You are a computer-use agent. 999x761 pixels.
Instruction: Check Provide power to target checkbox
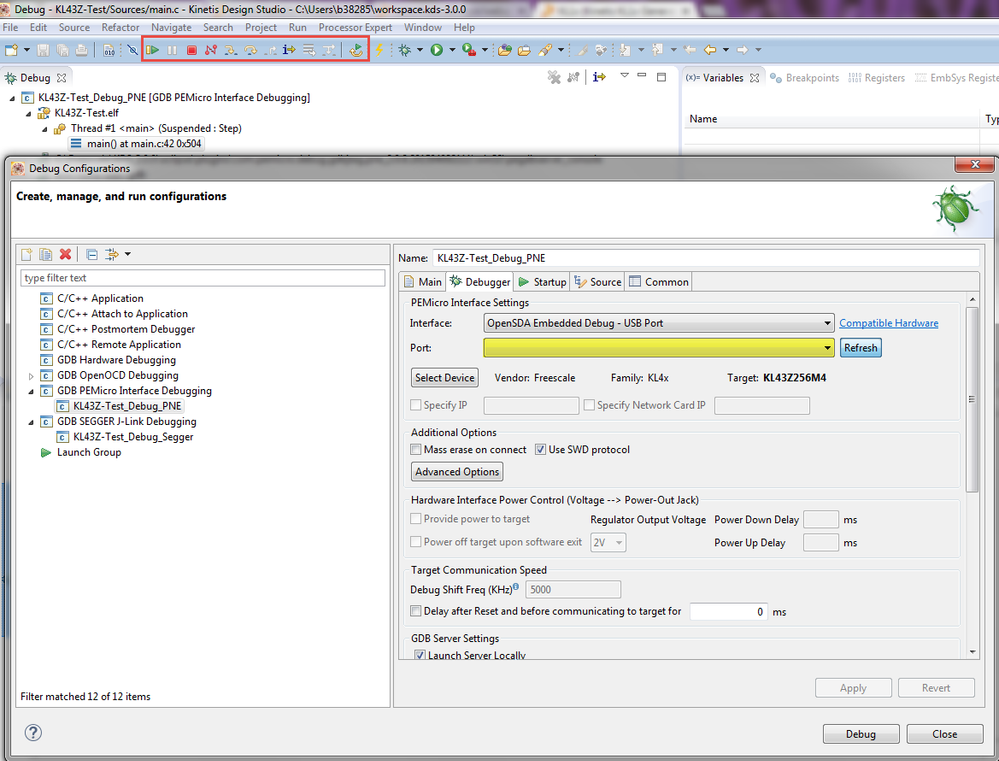(x=416, y=519)
